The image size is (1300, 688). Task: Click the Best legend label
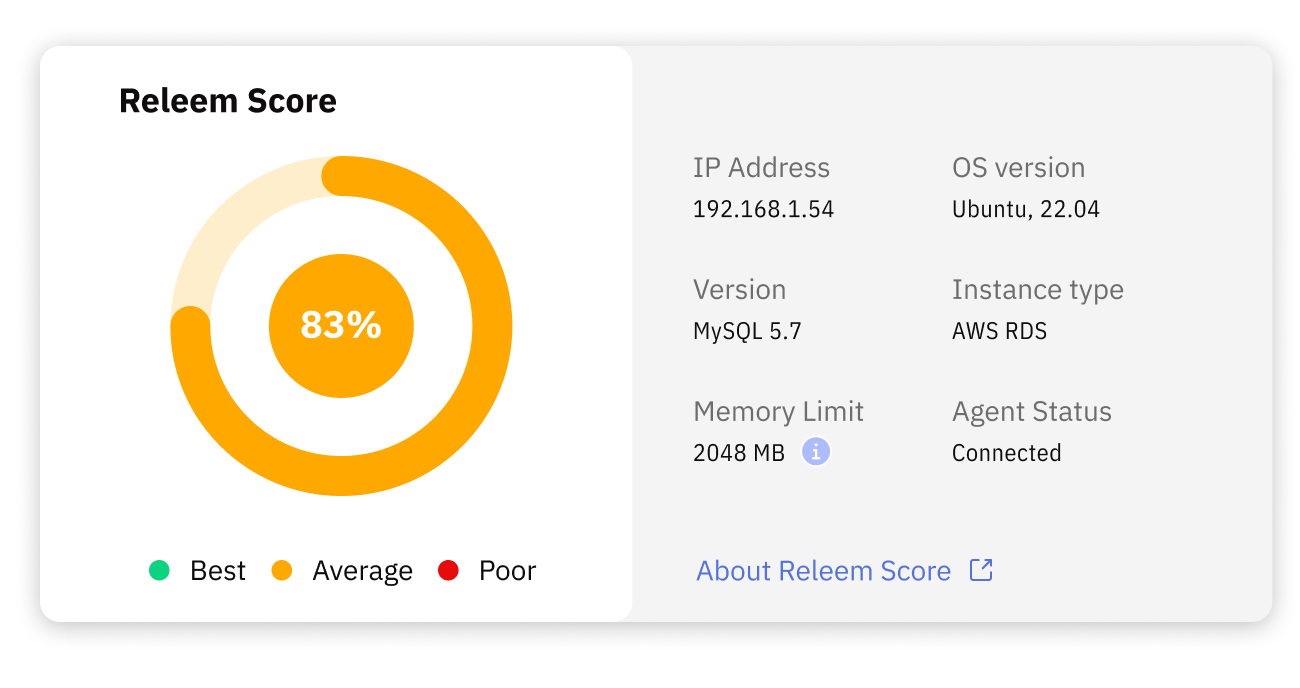click(x=218, y=571)
